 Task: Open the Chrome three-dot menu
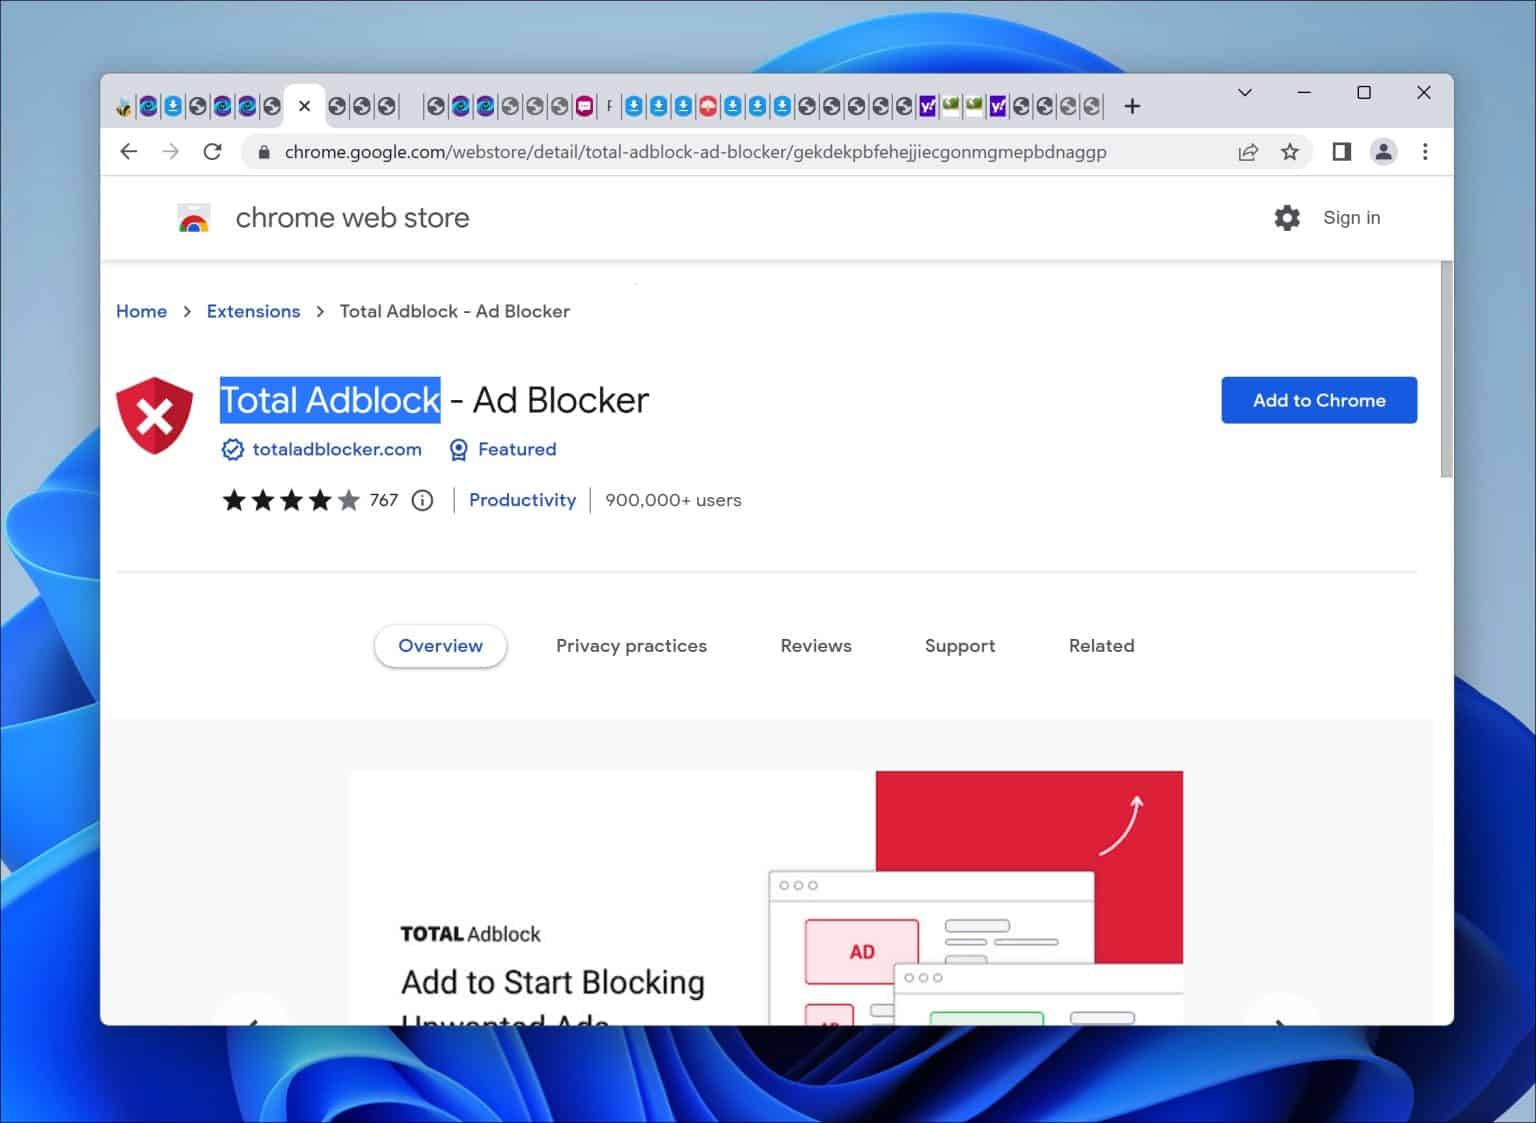pyautogui.click(x=1426, y=151)
